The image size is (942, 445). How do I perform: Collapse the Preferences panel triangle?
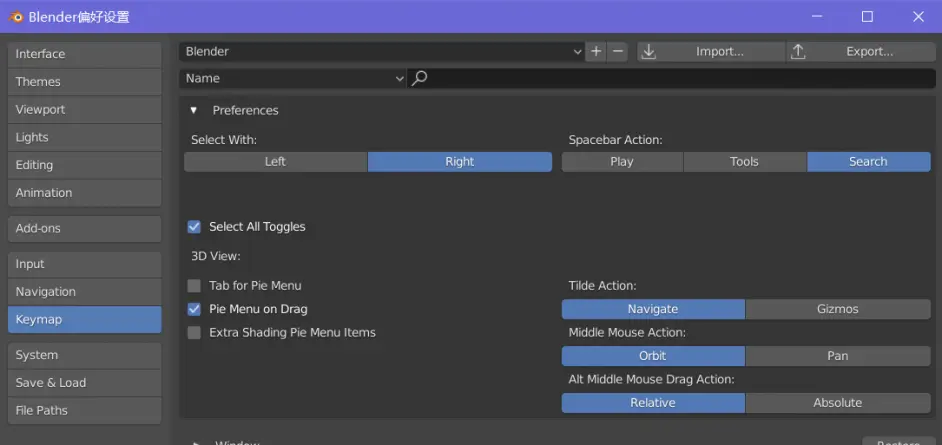pyautogui.click(x=194, y=110)
